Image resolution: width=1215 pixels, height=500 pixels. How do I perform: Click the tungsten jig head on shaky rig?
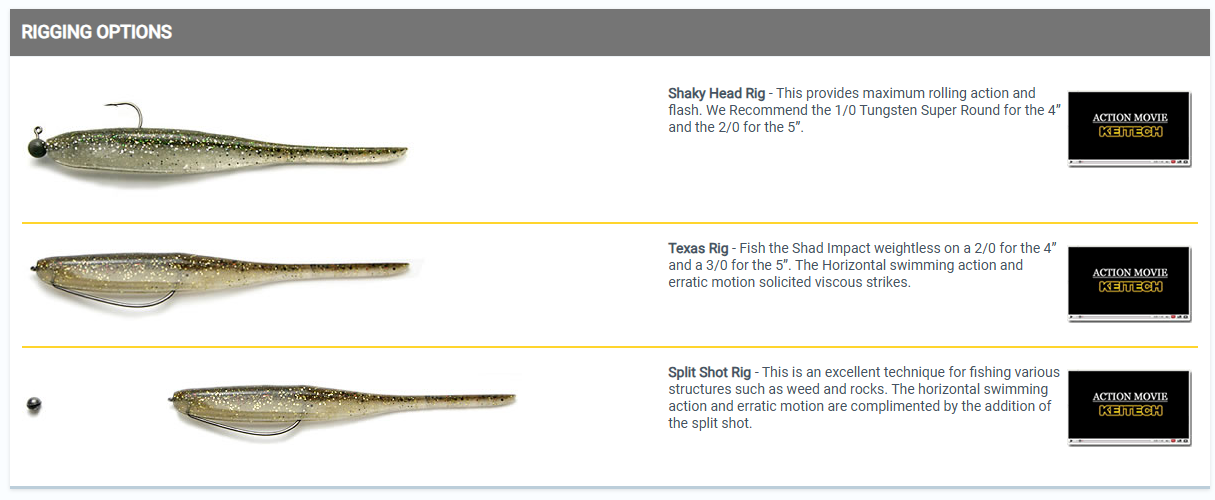click(40, 146)
